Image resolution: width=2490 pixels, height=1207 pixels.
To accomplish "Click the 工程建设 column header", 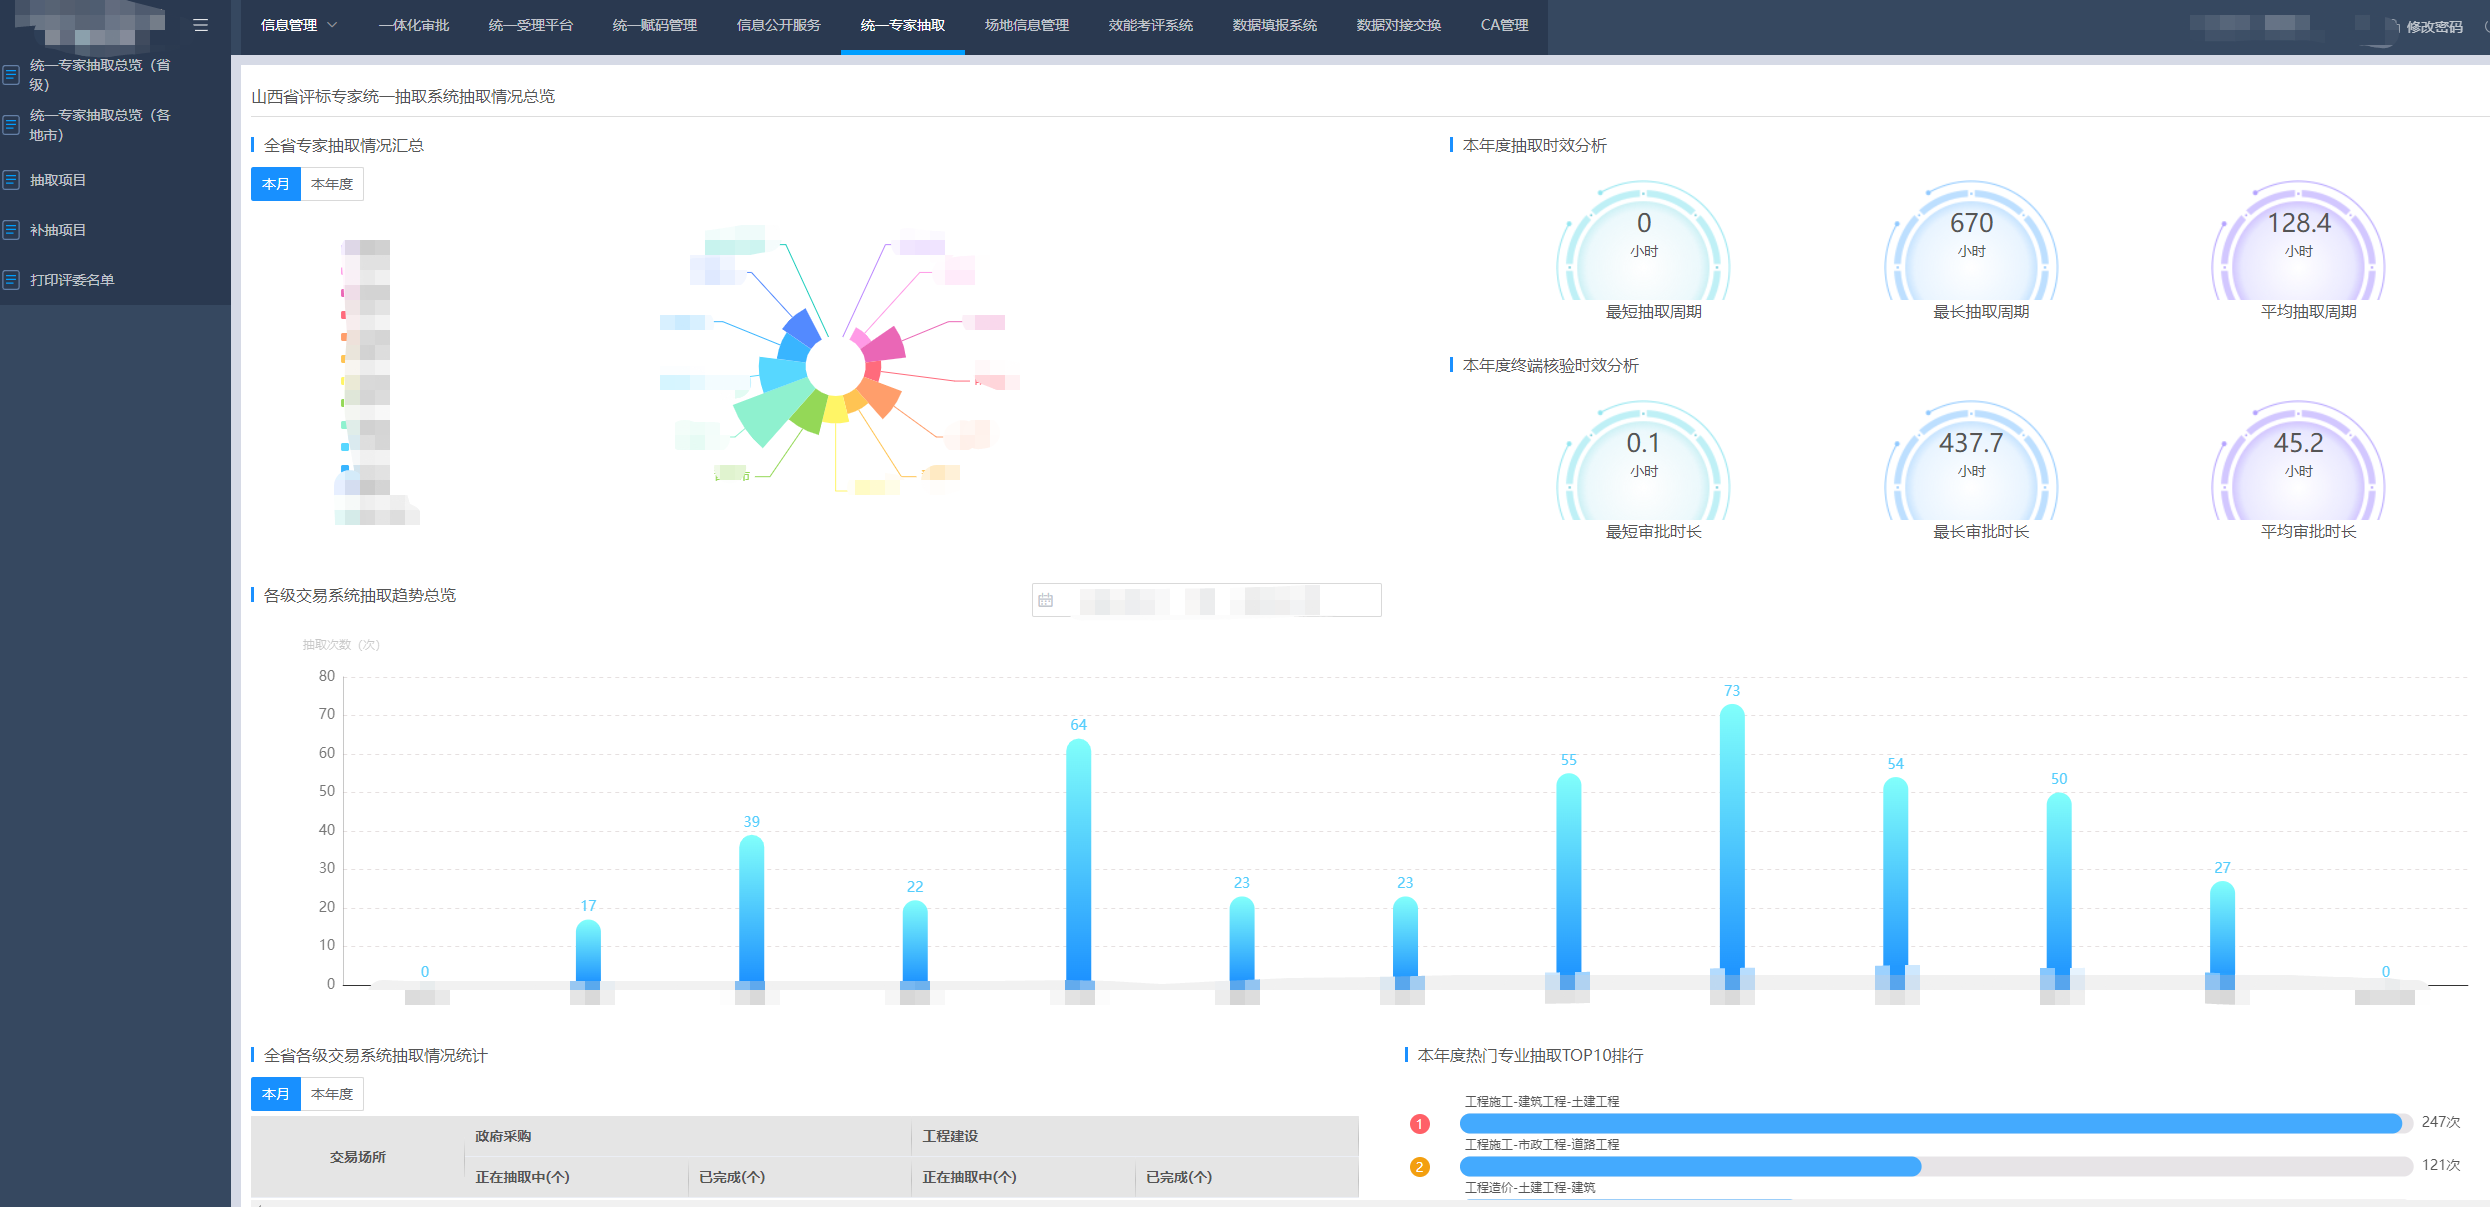I will [950, 1136].
